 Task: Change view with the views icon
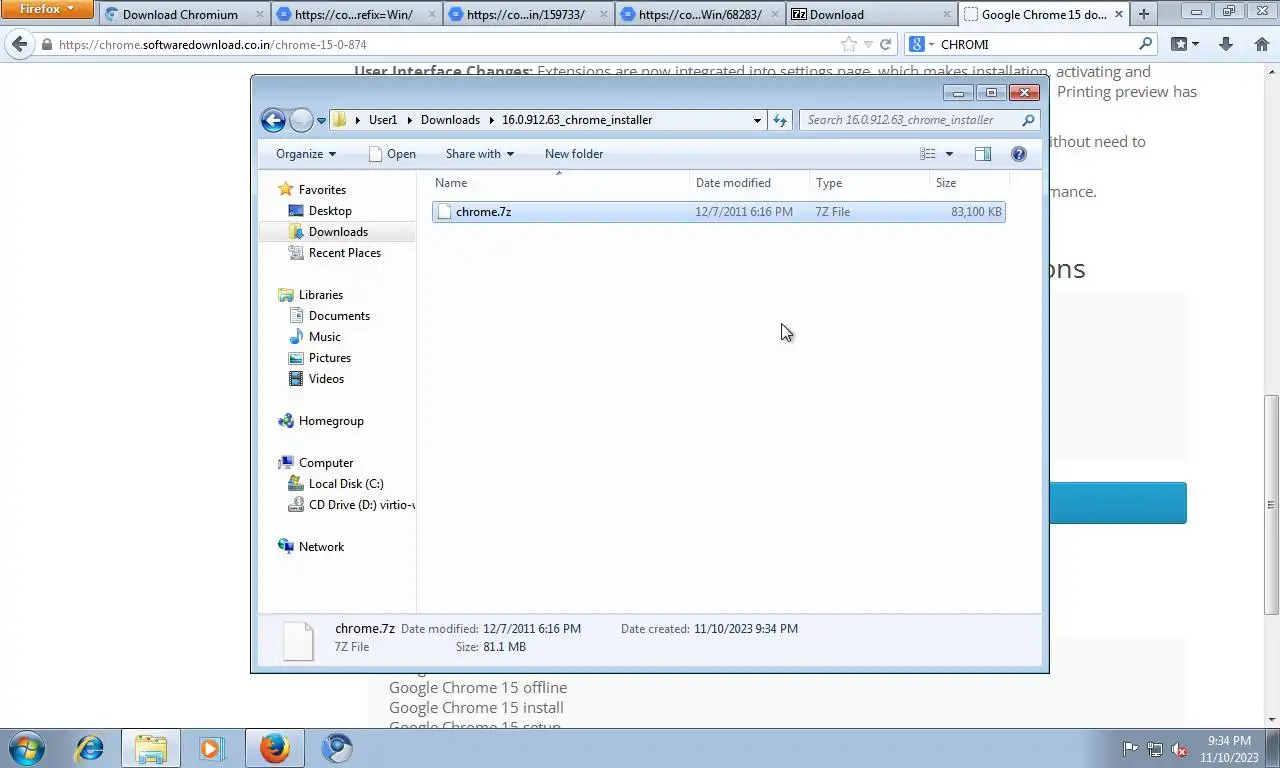928,154
